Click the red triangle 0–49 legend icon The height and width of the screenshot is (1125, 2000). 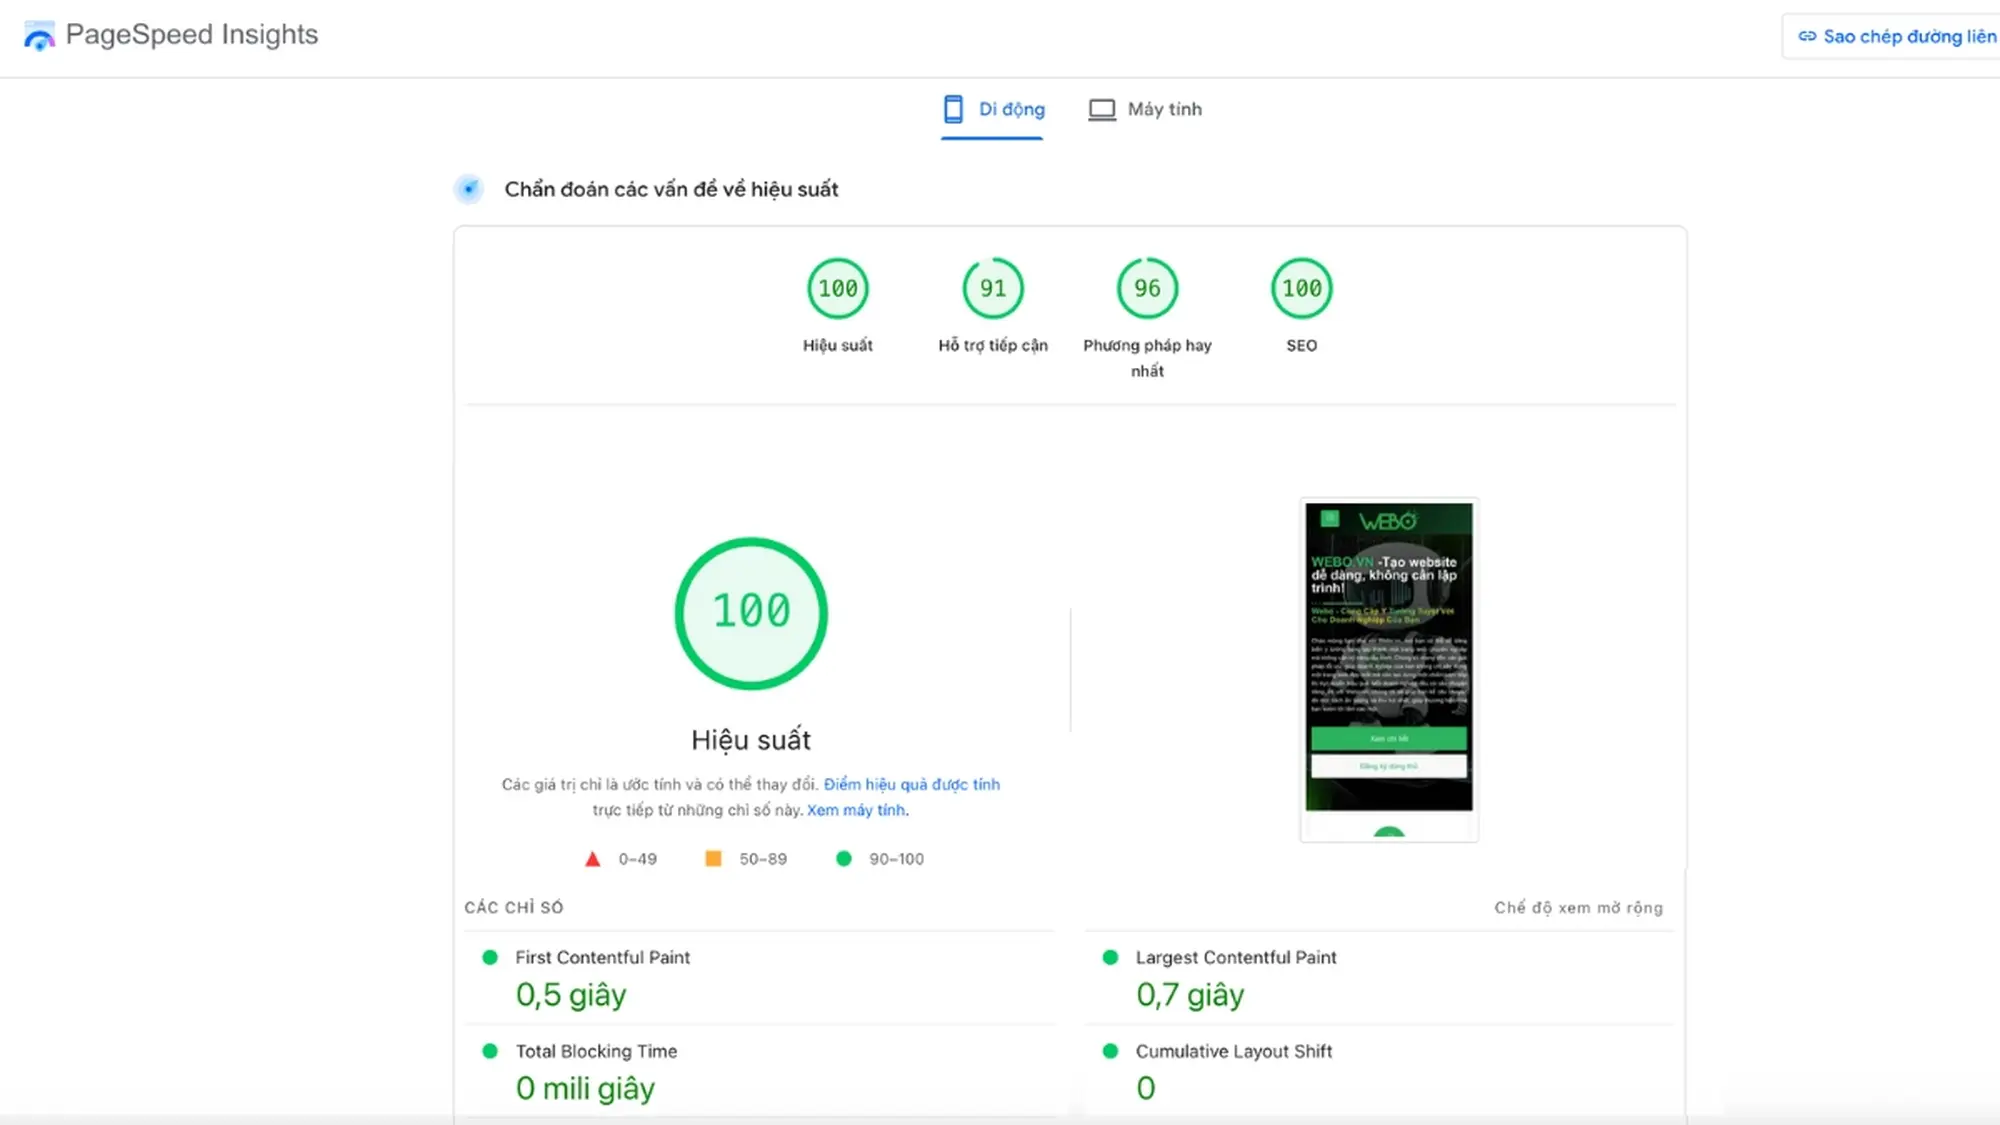click(593, 859)
